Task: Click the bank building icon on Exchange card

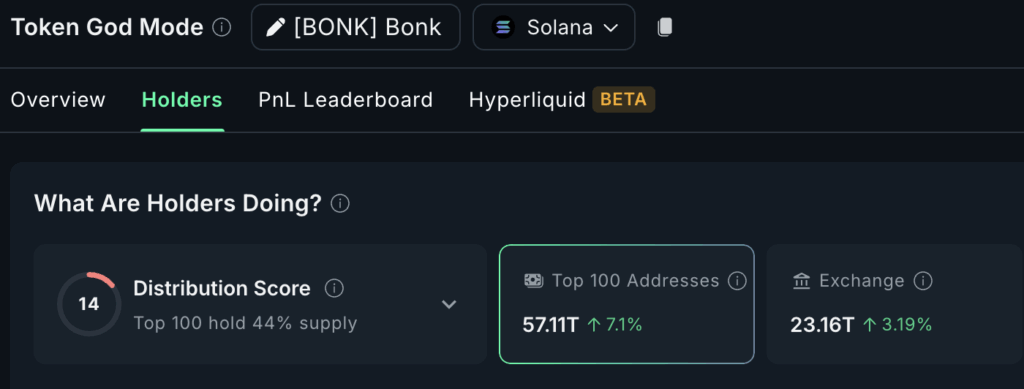Action: (x=801, y=281)
